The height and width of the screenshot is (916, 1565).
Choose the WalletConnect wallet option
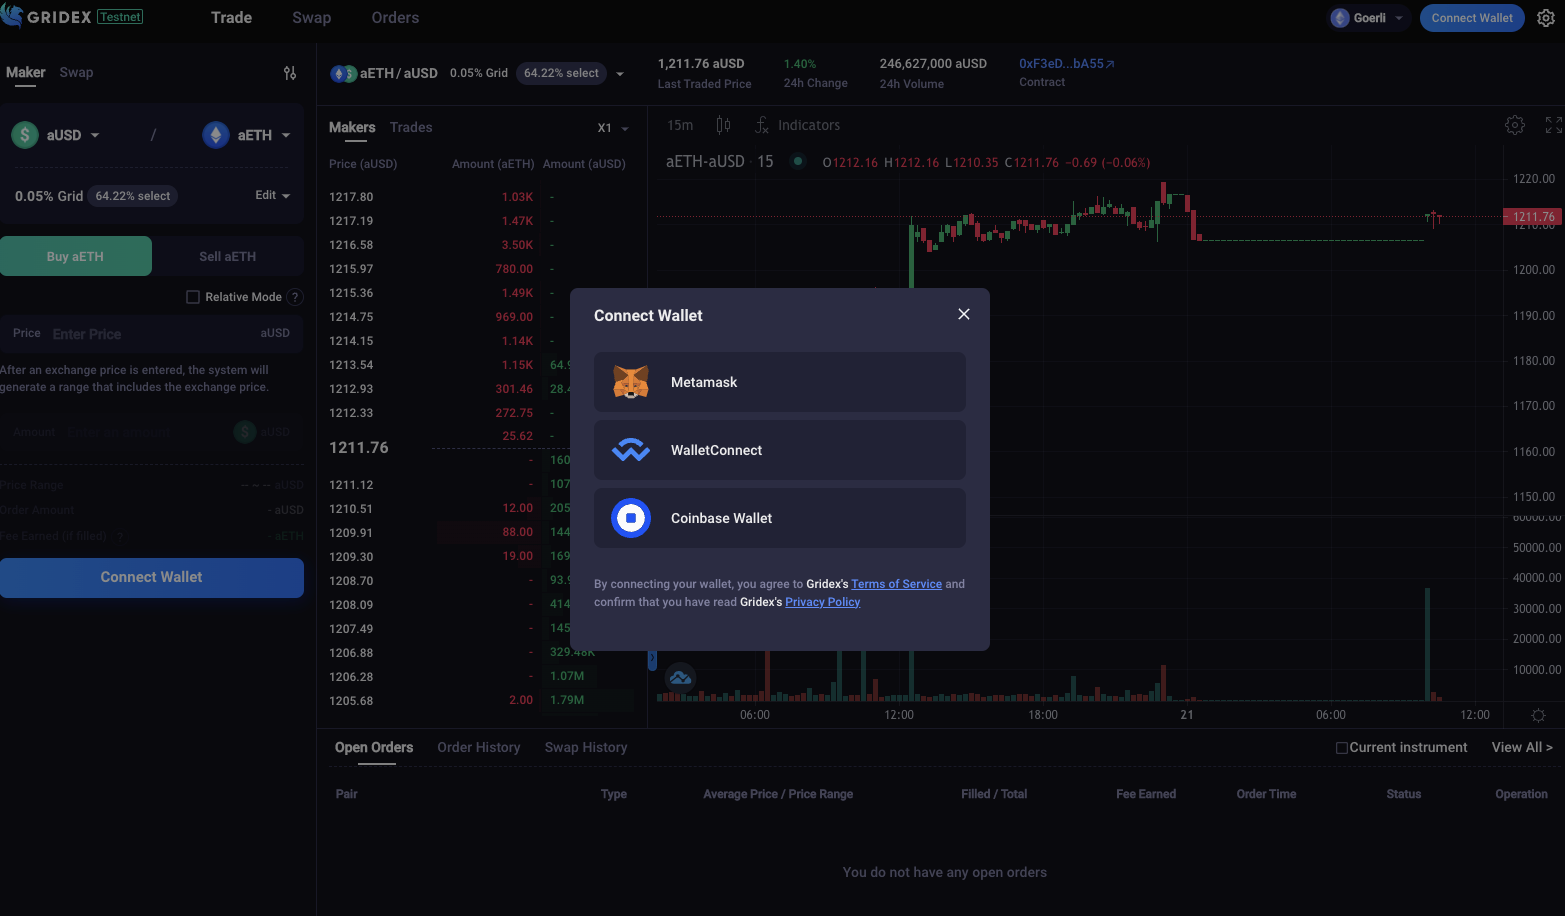(779, 450)
